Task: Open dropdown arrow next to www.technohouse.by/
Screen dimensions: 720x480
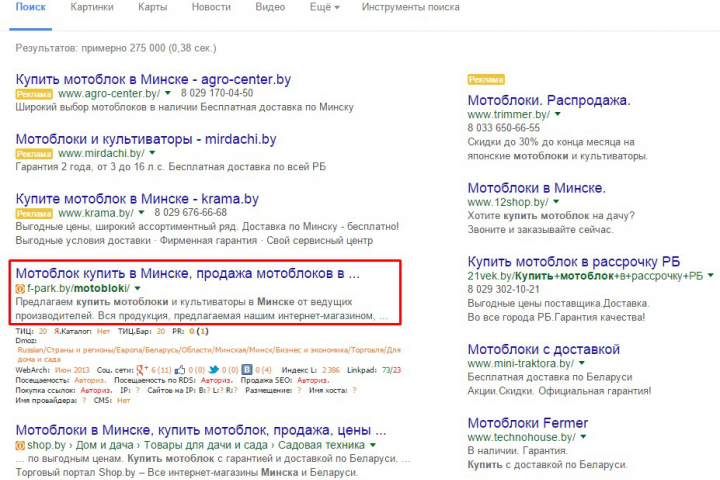Action: [x=584, y=437]
